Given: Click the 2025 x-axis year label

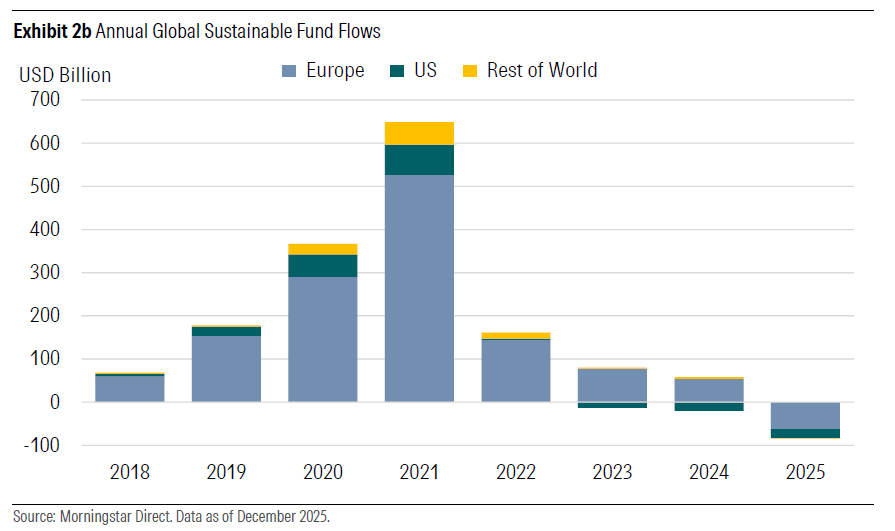Looking at the screenshot, I should click(805, 472).
